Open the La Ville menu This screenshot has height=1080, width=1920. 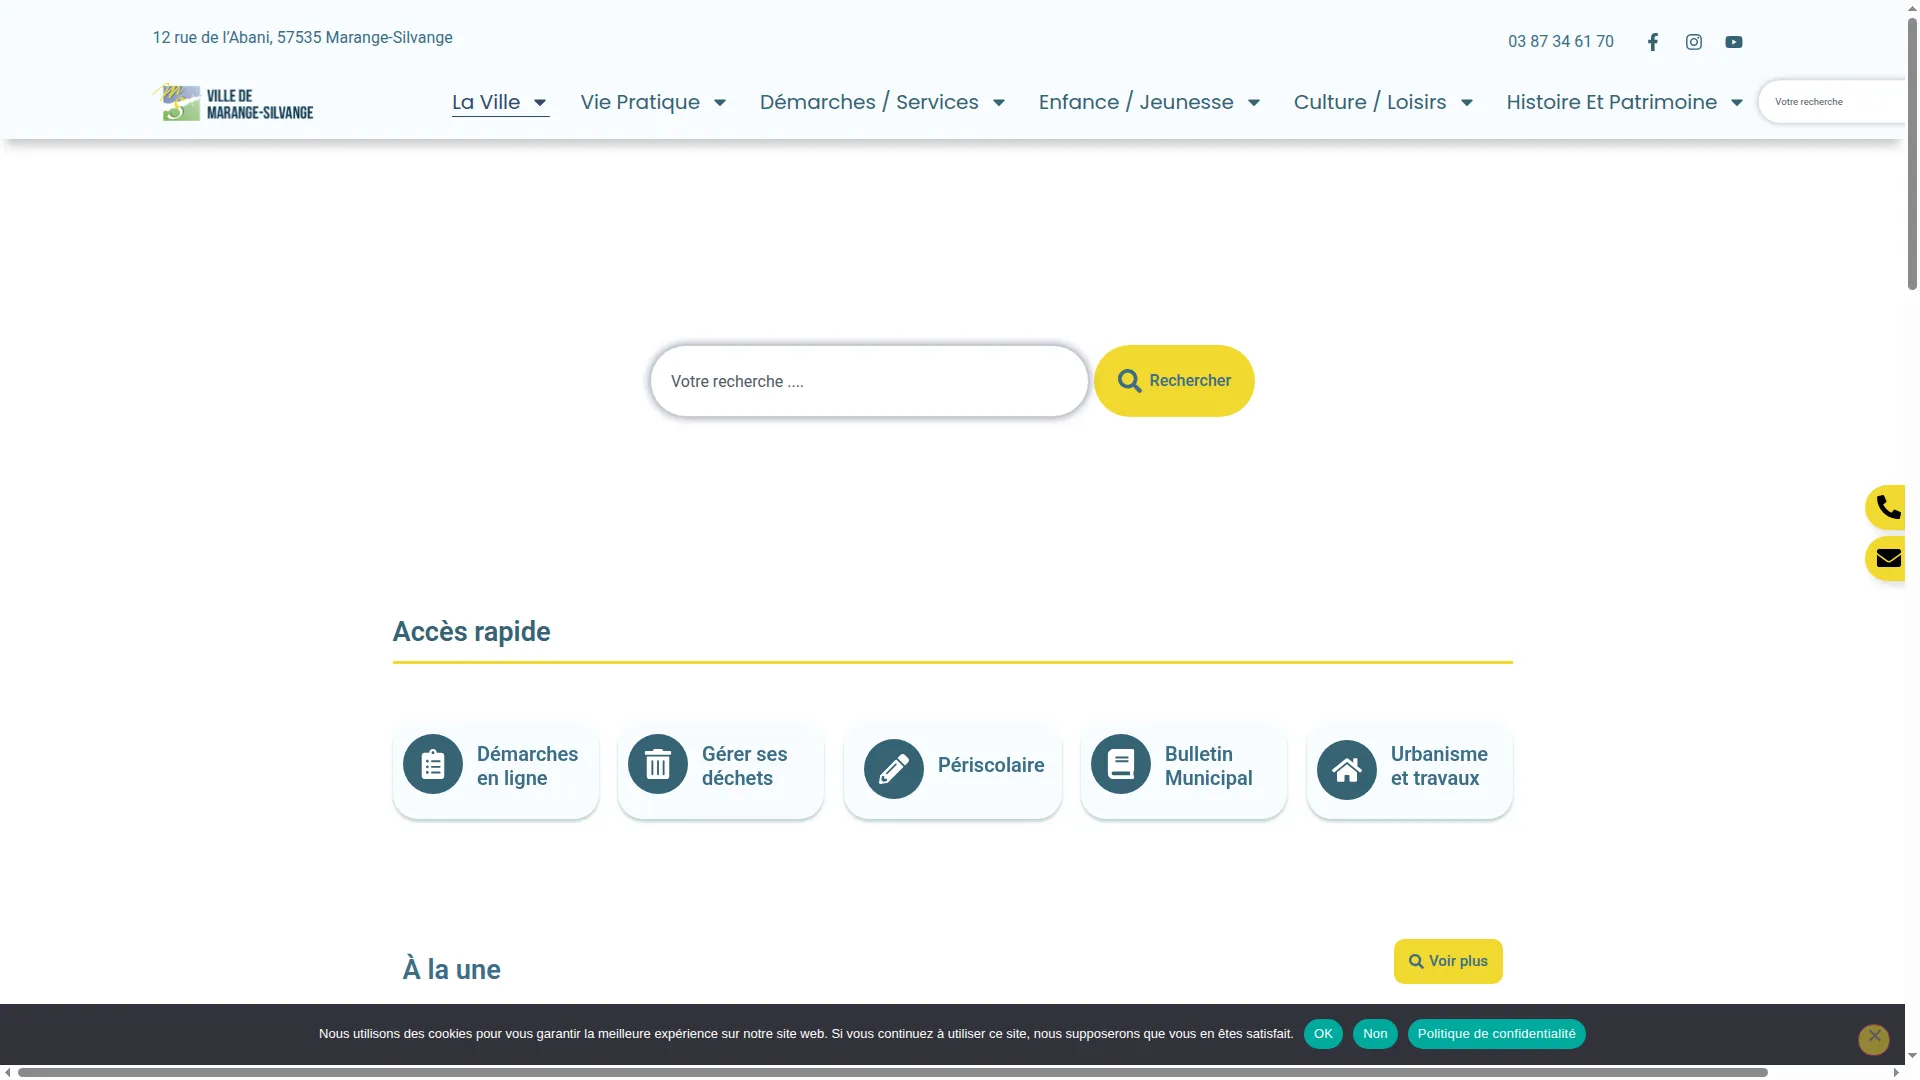(486, 102)
